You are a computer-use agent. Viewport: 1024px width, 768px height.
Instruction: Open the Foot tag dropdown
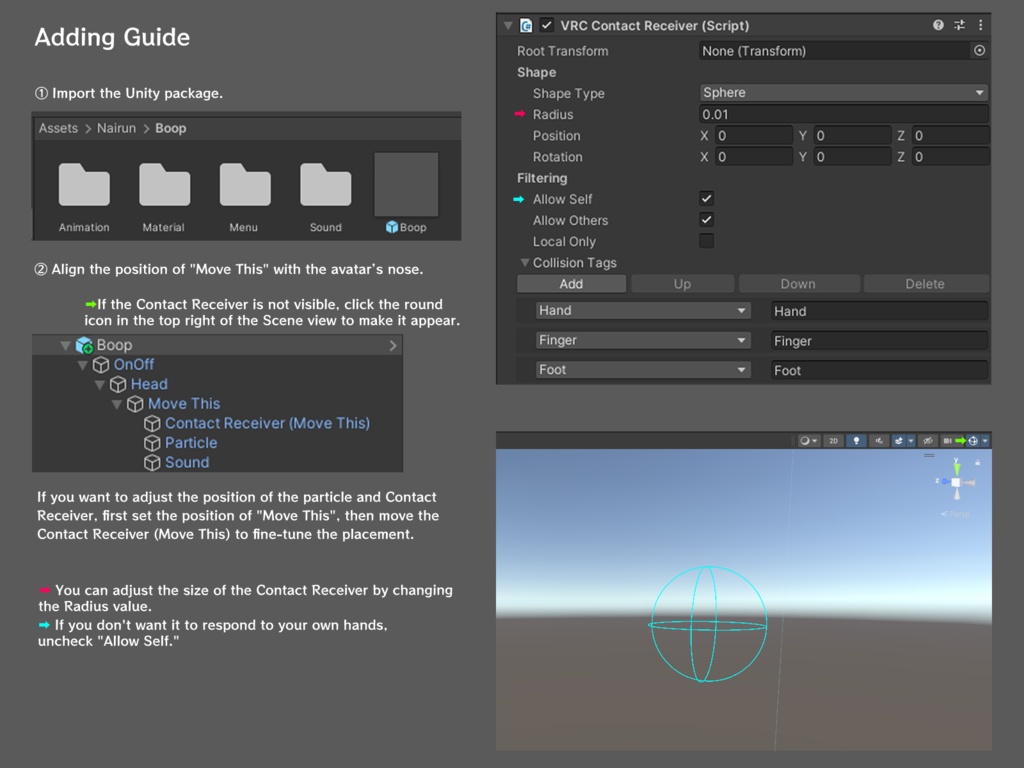[643, 370]
